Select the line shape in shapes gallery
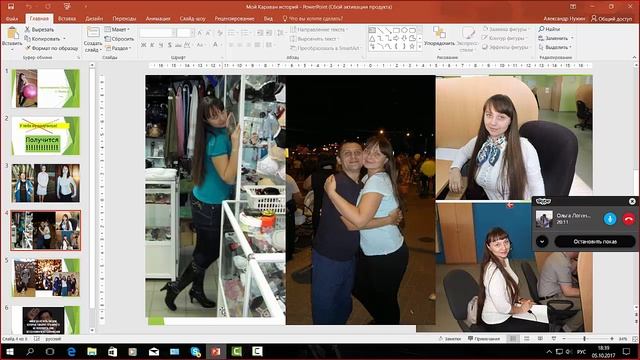Viewport: 640px width, 360px height. tap(380, 30)
